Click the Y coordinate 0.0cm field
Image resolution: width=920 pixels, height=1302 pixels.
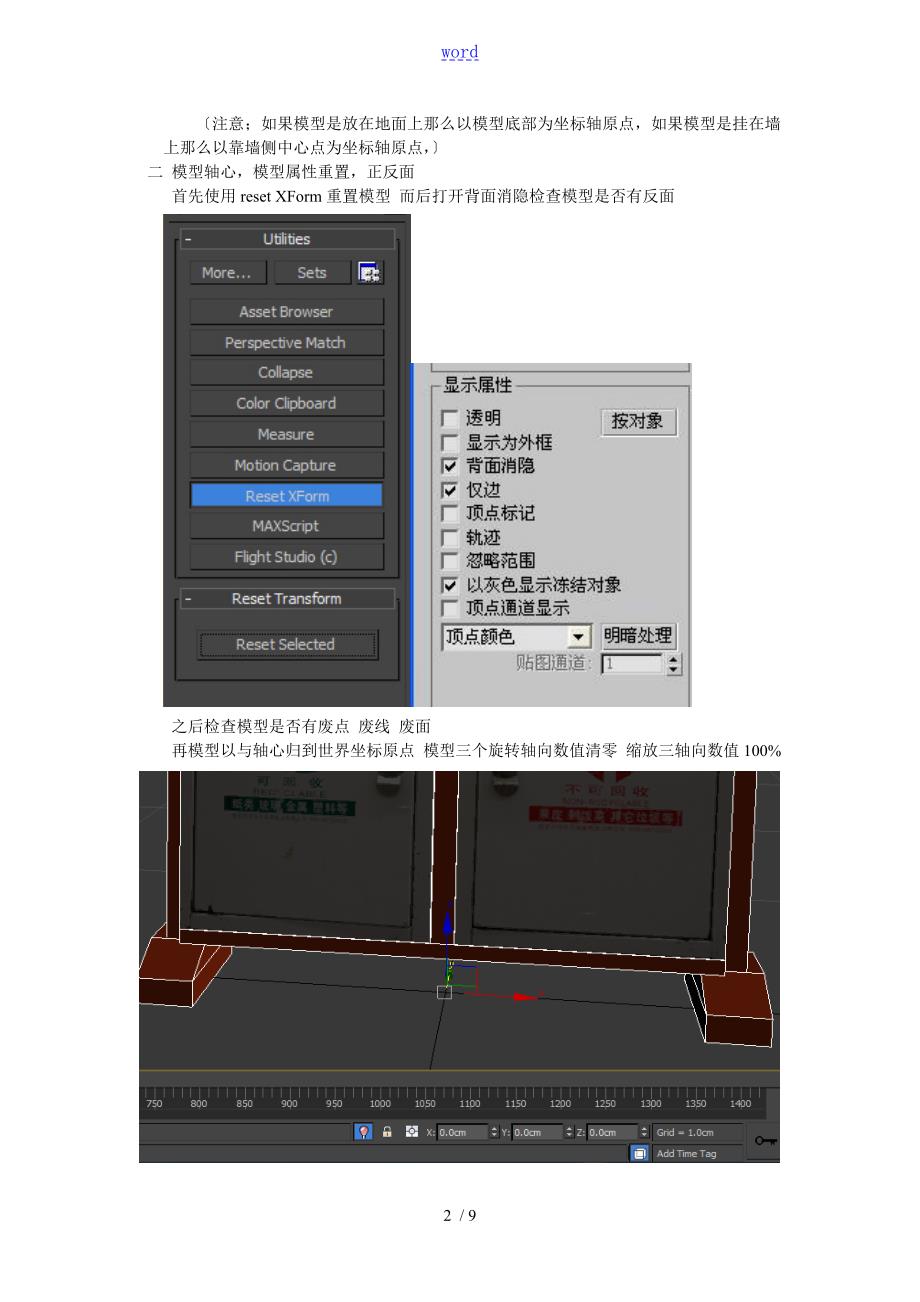[538, 1132]
